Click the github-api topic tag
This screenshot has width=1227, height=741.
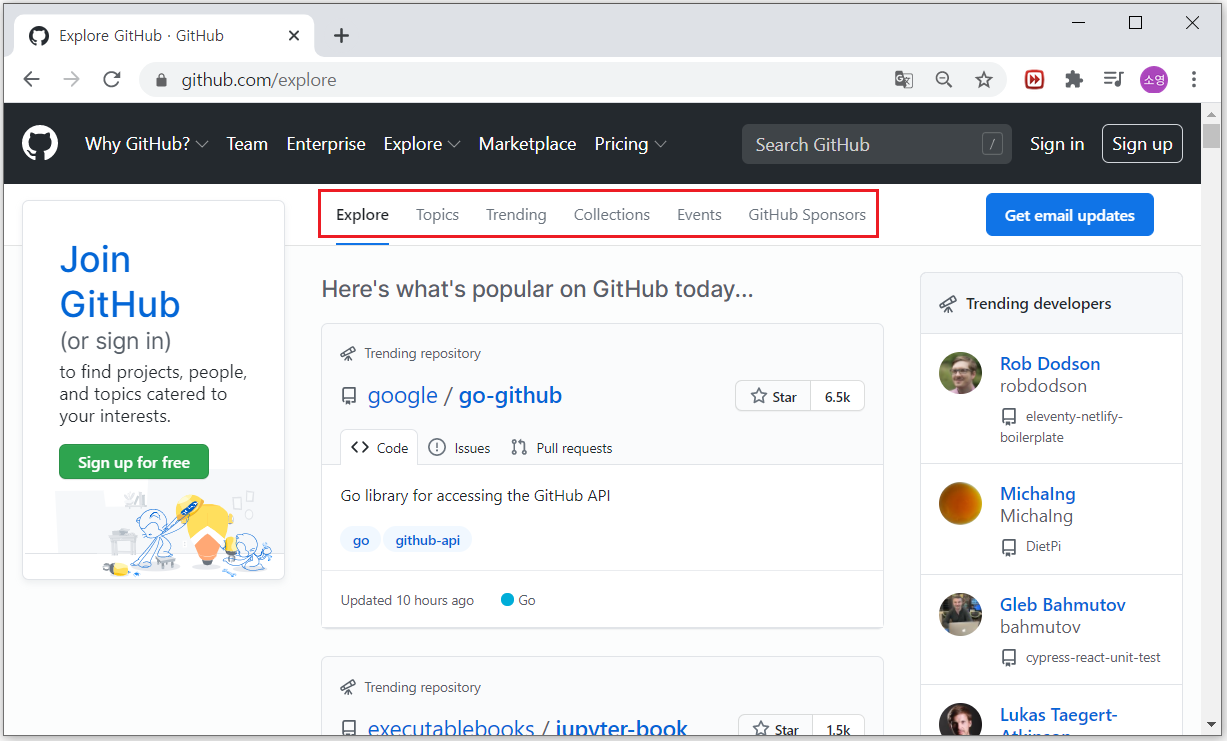click(x=427, y=540)
